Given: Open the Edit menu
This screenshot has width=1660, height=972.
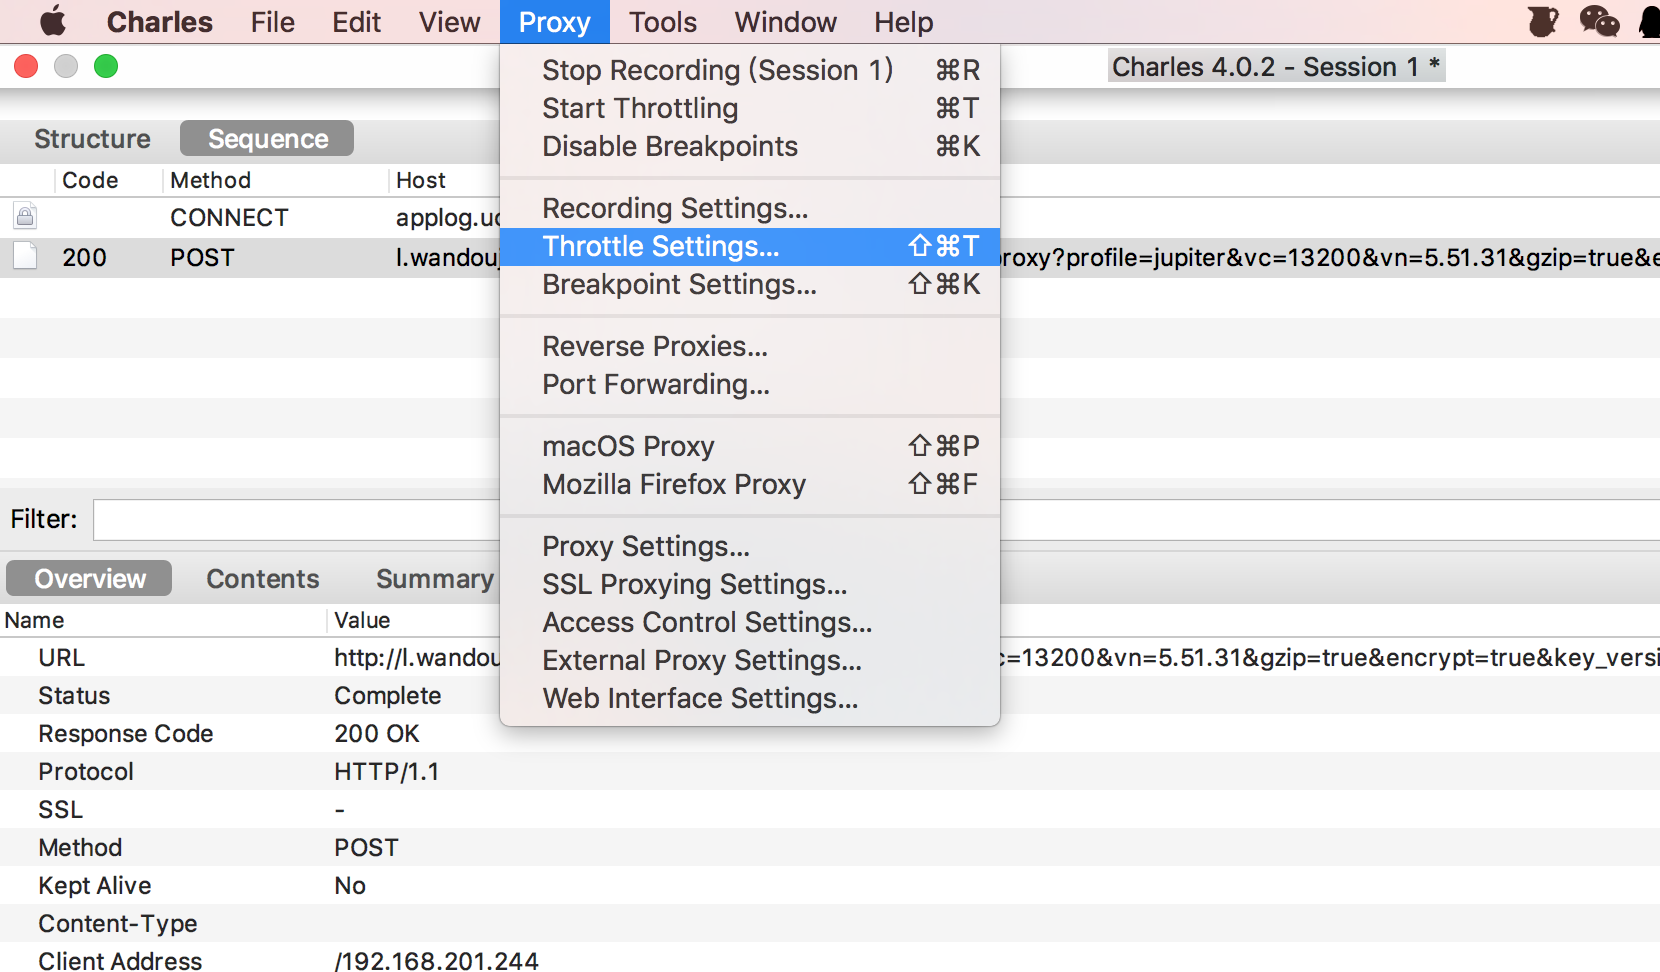Looking at the screenshot, I should click(x=357, y=22).
